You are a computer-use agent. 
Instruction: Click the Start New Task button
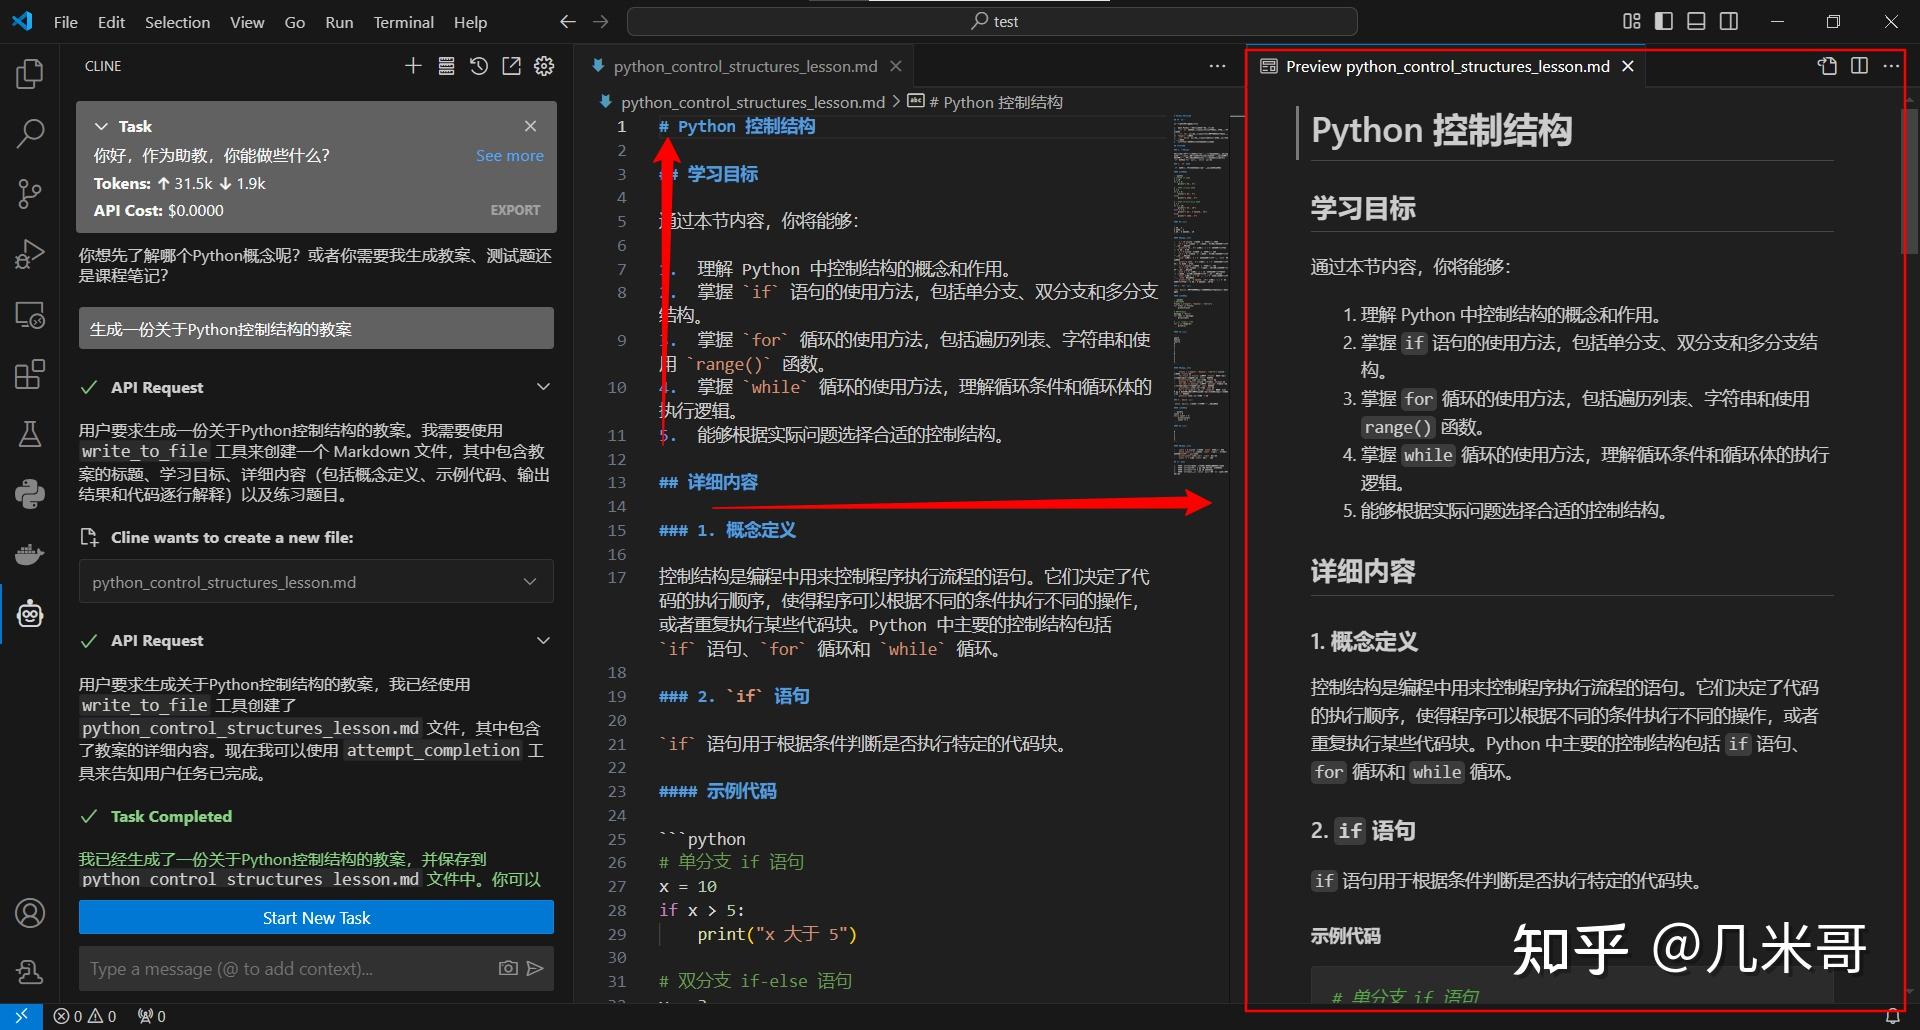tap(315, 917)
